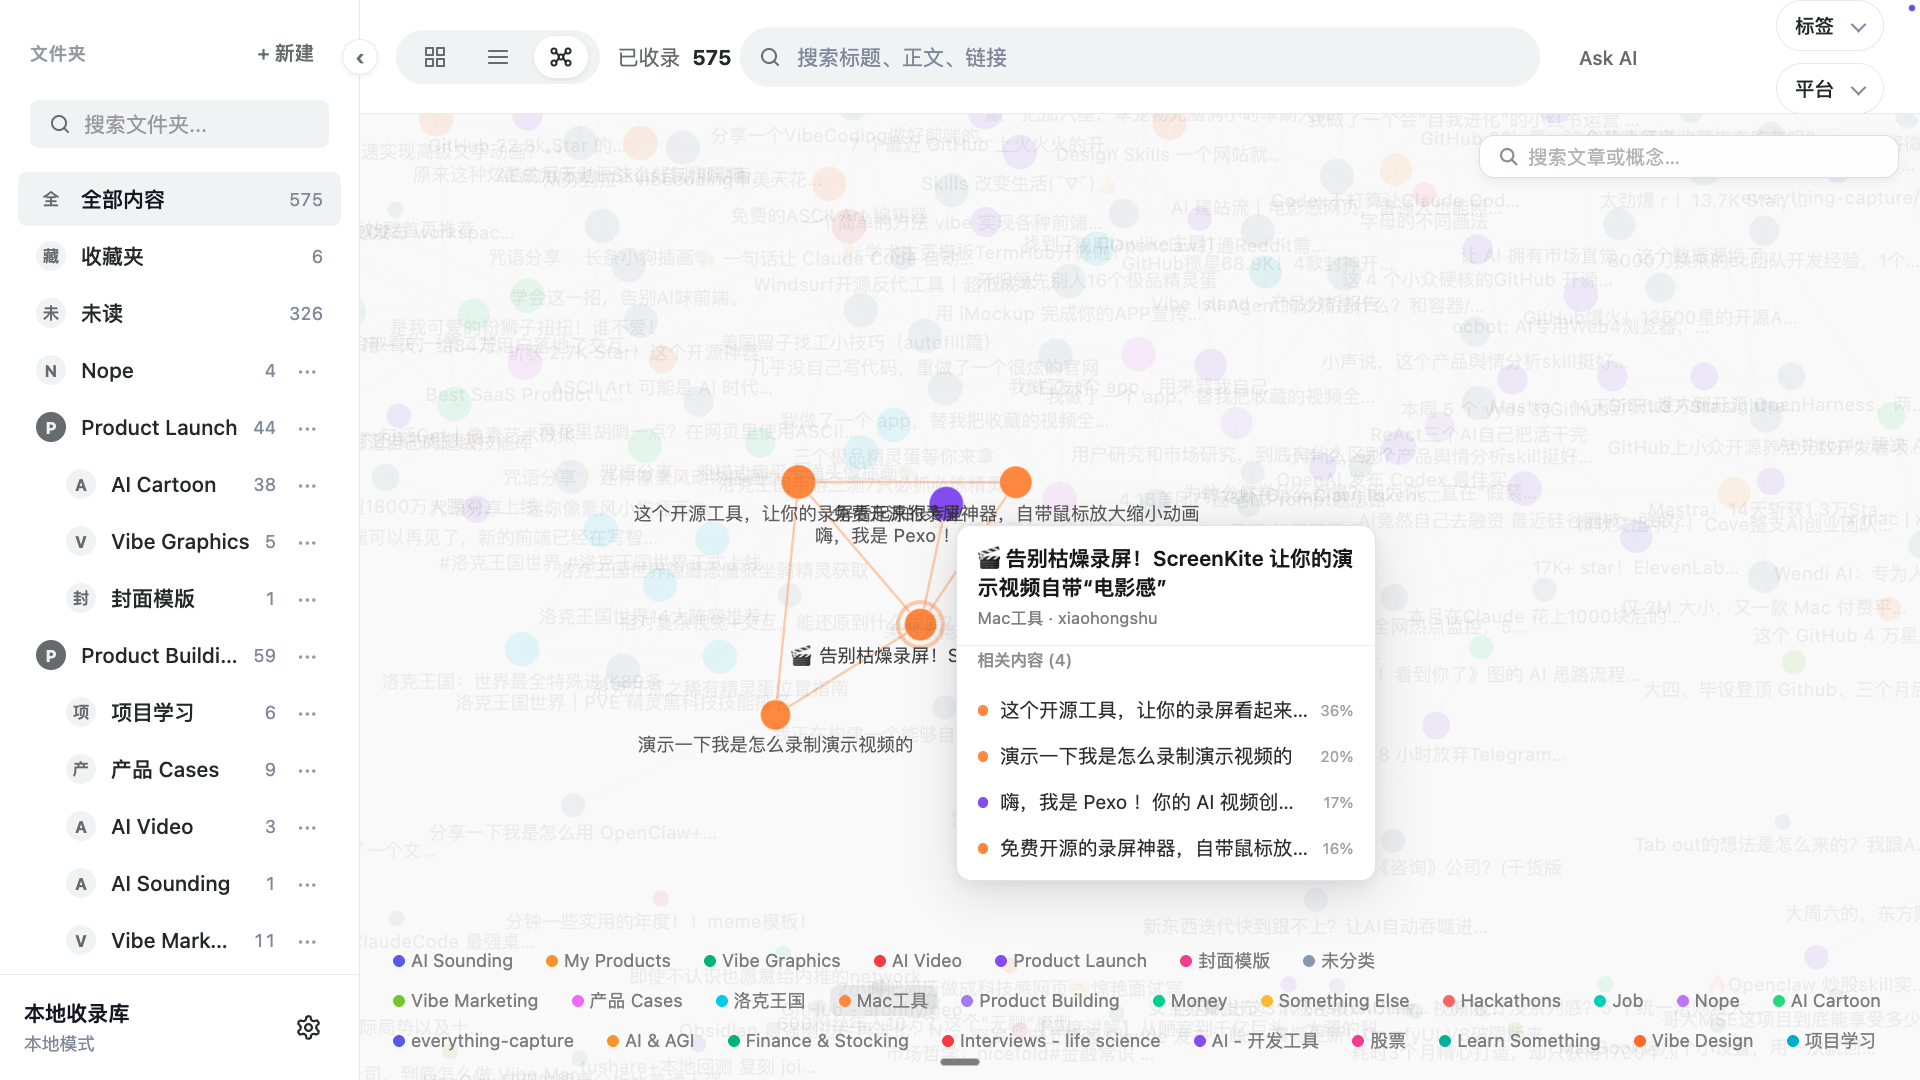Screen dimensions: 1920x1080
Task: Click the search icon in top search bar
Action: pyautogui.click(x=770, y=57)
